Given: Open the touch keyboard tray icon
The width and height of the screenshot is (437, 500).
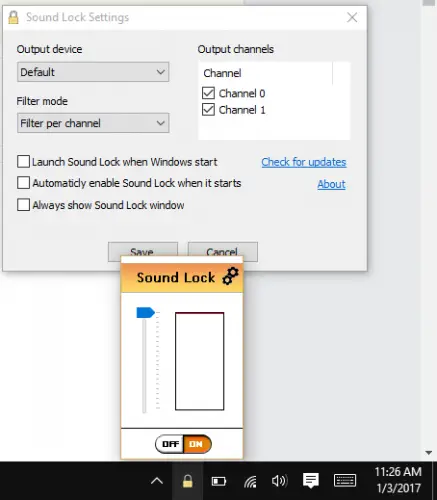Looking at the screenshot, I should 345,481.
